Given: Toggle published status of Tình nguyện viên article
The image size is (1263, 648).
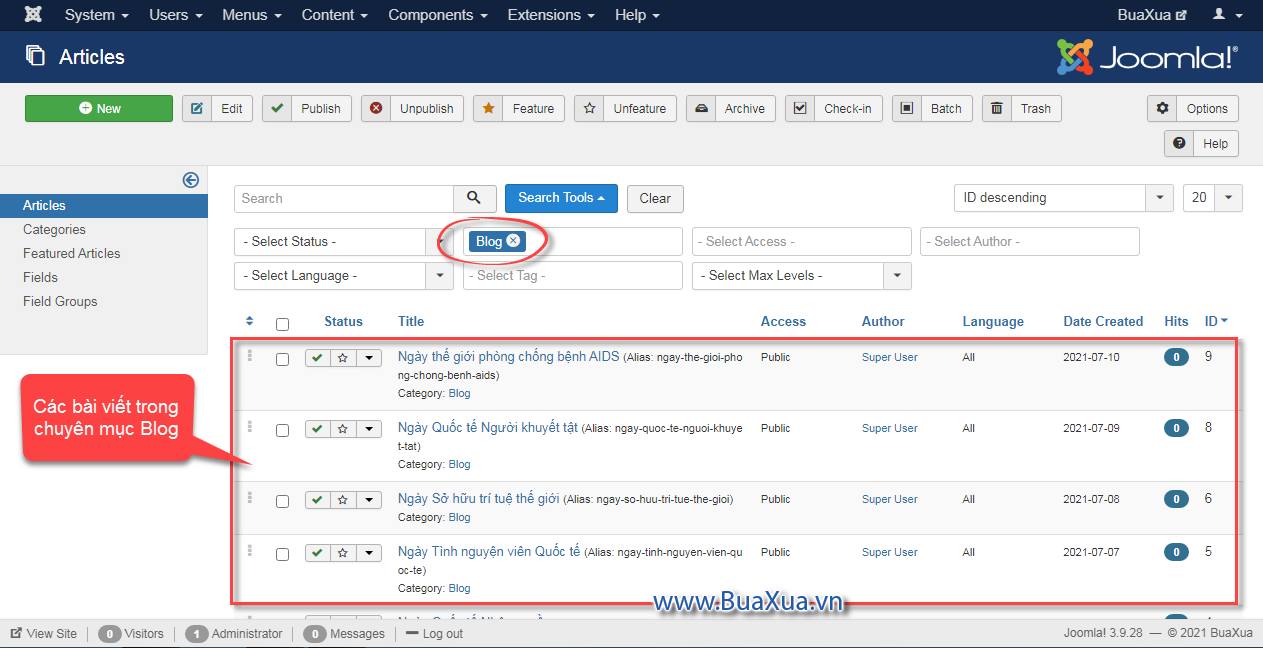Looking at the screenshot, I should (x=318, y=553).
